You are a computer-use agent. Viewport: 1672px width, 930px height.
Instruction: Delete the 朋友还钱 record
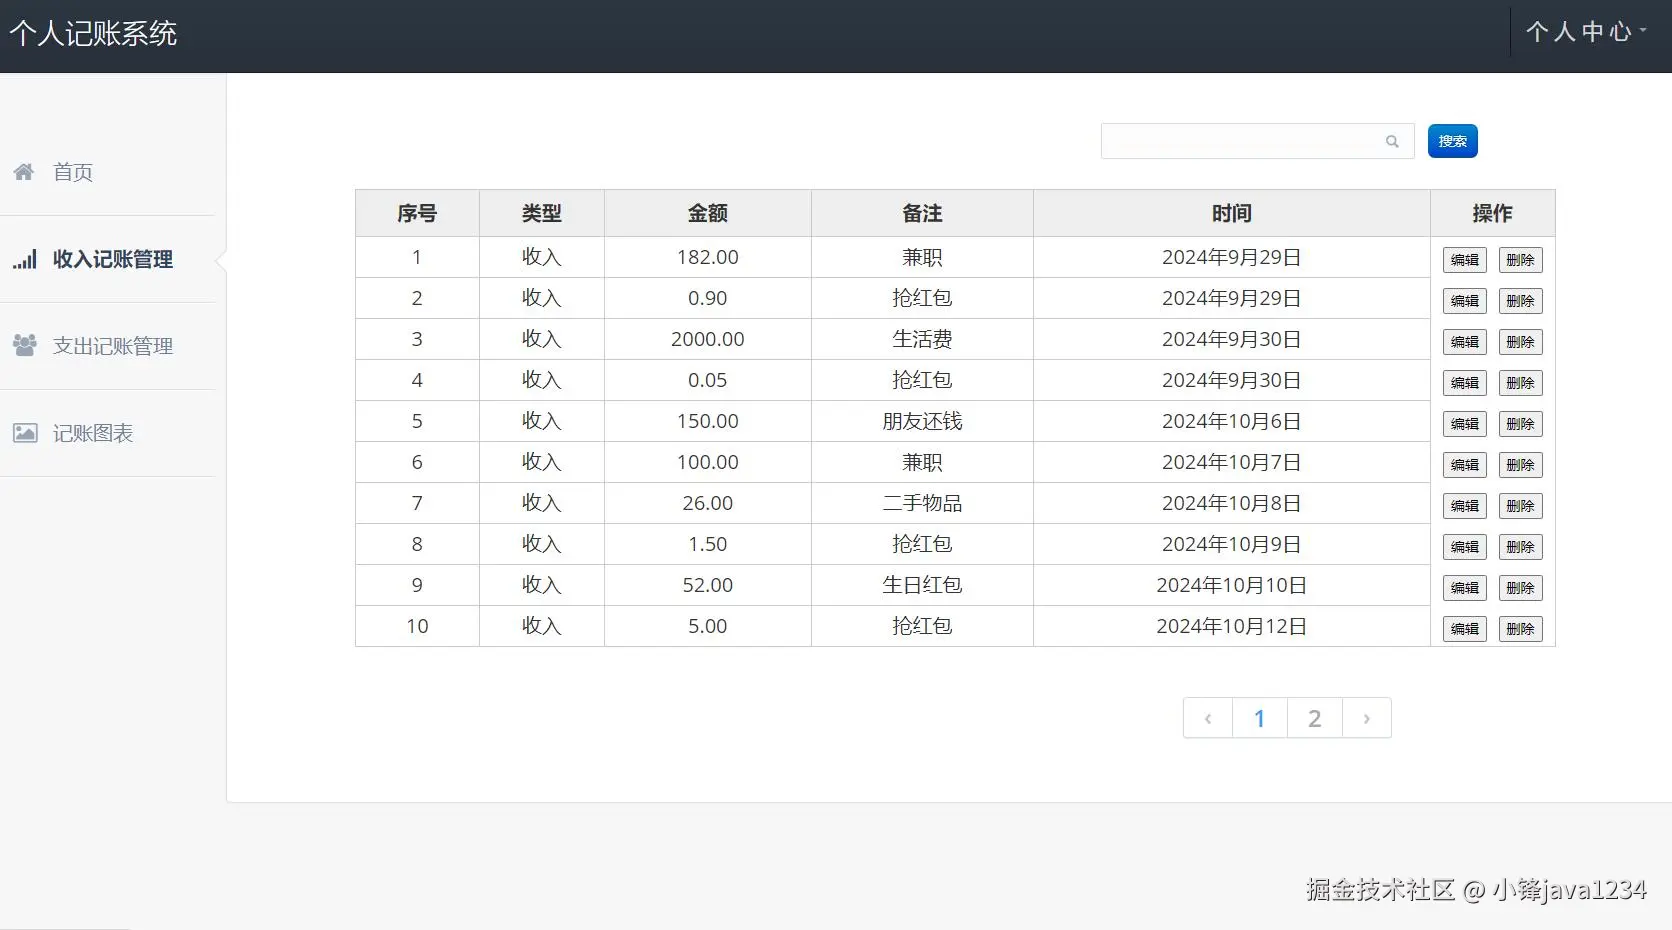tap(1520, 424)
